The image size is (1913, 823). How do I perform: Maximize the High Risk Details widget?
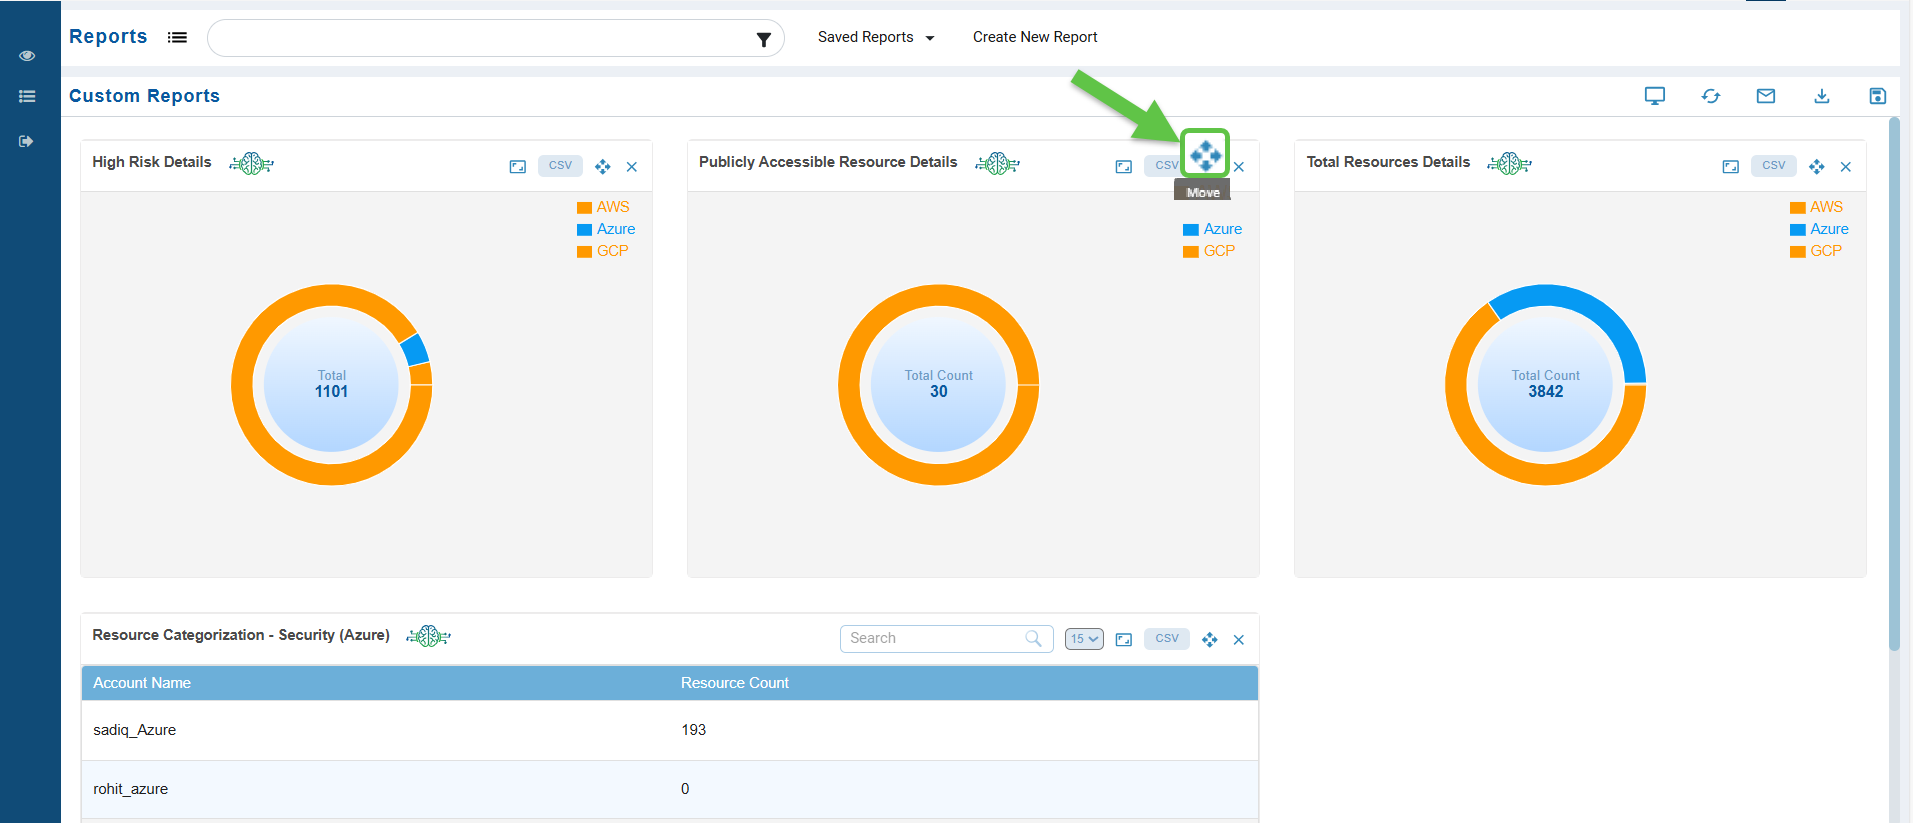517,167
